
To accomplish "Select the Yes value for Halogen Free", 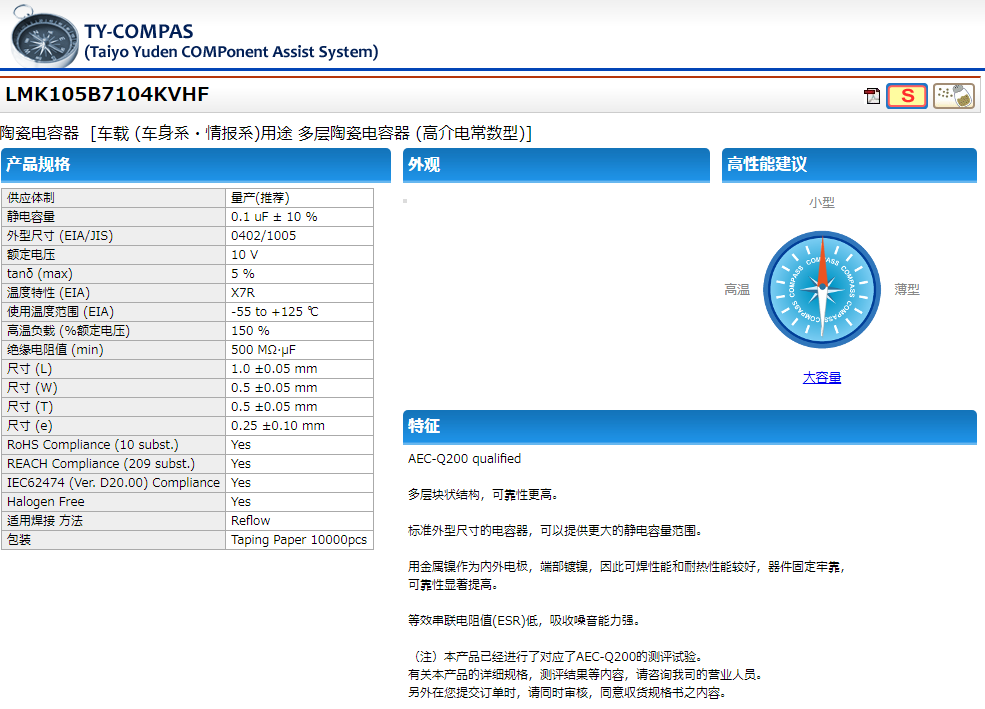I will point(241,502).
